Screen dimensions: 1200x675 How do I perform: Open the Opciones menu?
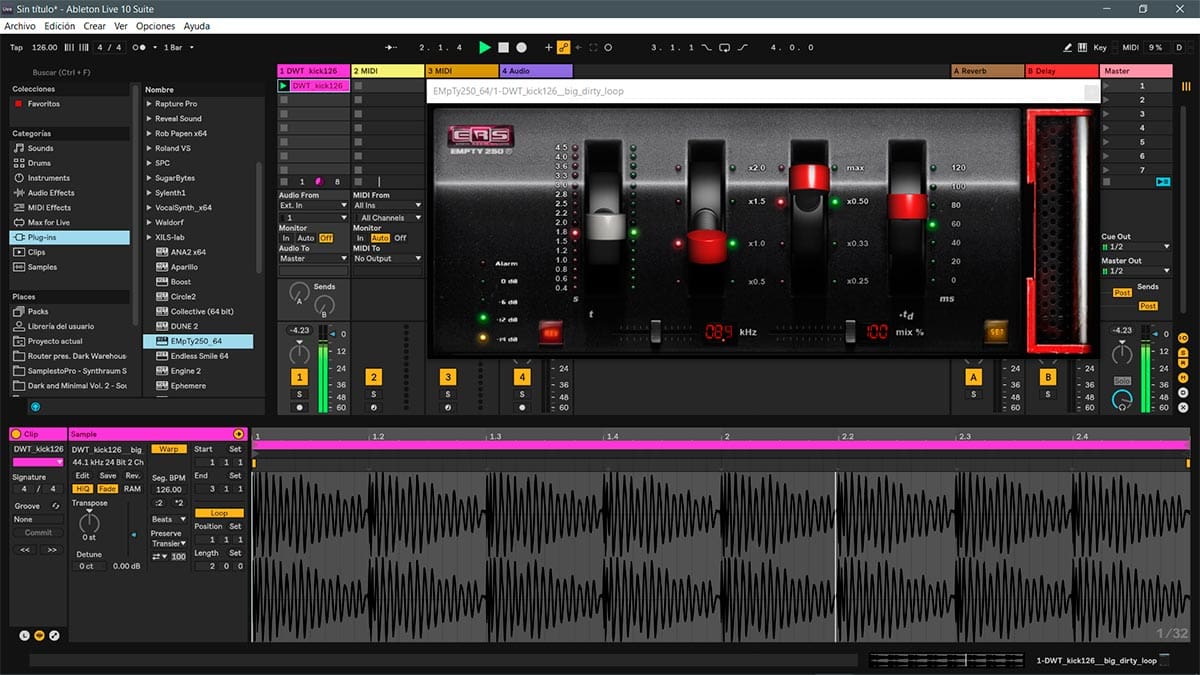[155, 26]
